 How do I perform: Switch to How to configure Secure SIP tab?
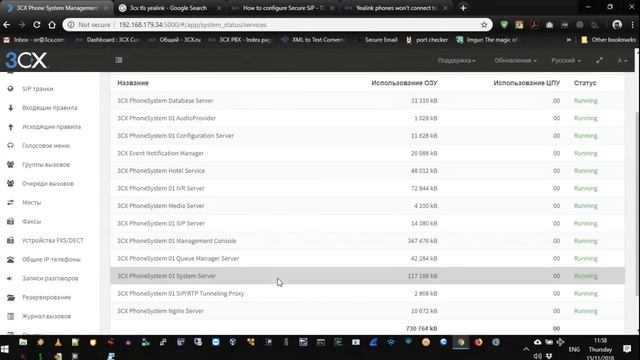pyautogui.click(x=282, y=8)
